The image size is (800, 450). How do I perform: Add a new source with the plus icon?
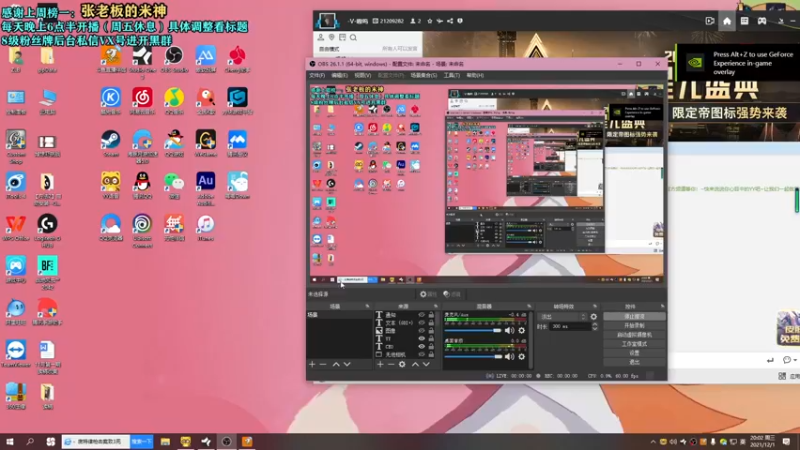pos(380,364)
